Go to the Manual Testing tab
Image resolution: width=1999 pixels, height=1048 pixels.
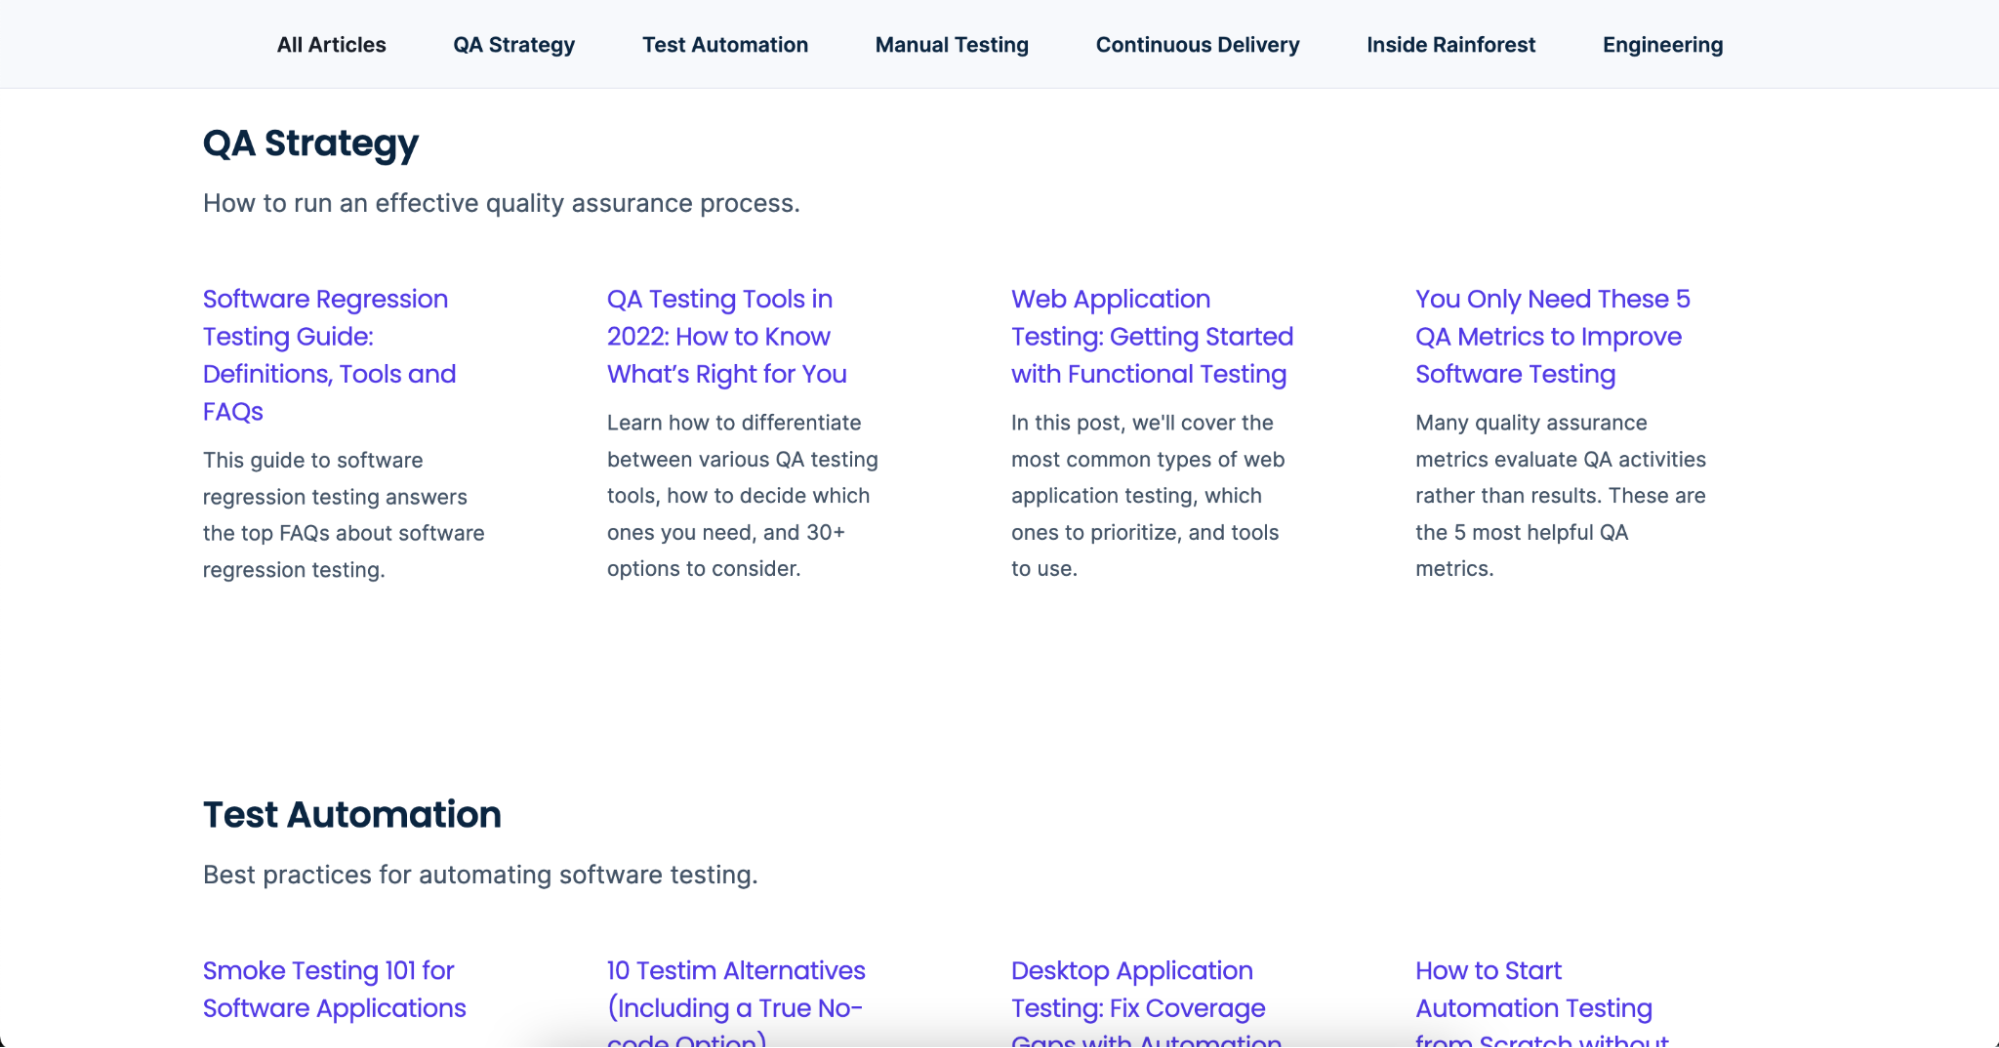click(952, 45)
